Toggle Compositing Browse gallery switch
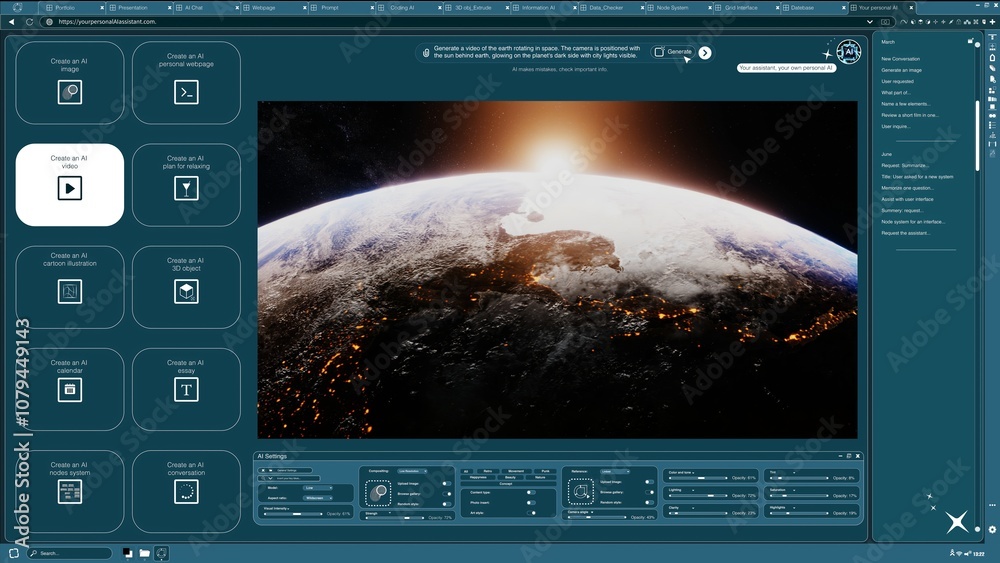Screen dimensions: 1000x563 tap(446, 494)
